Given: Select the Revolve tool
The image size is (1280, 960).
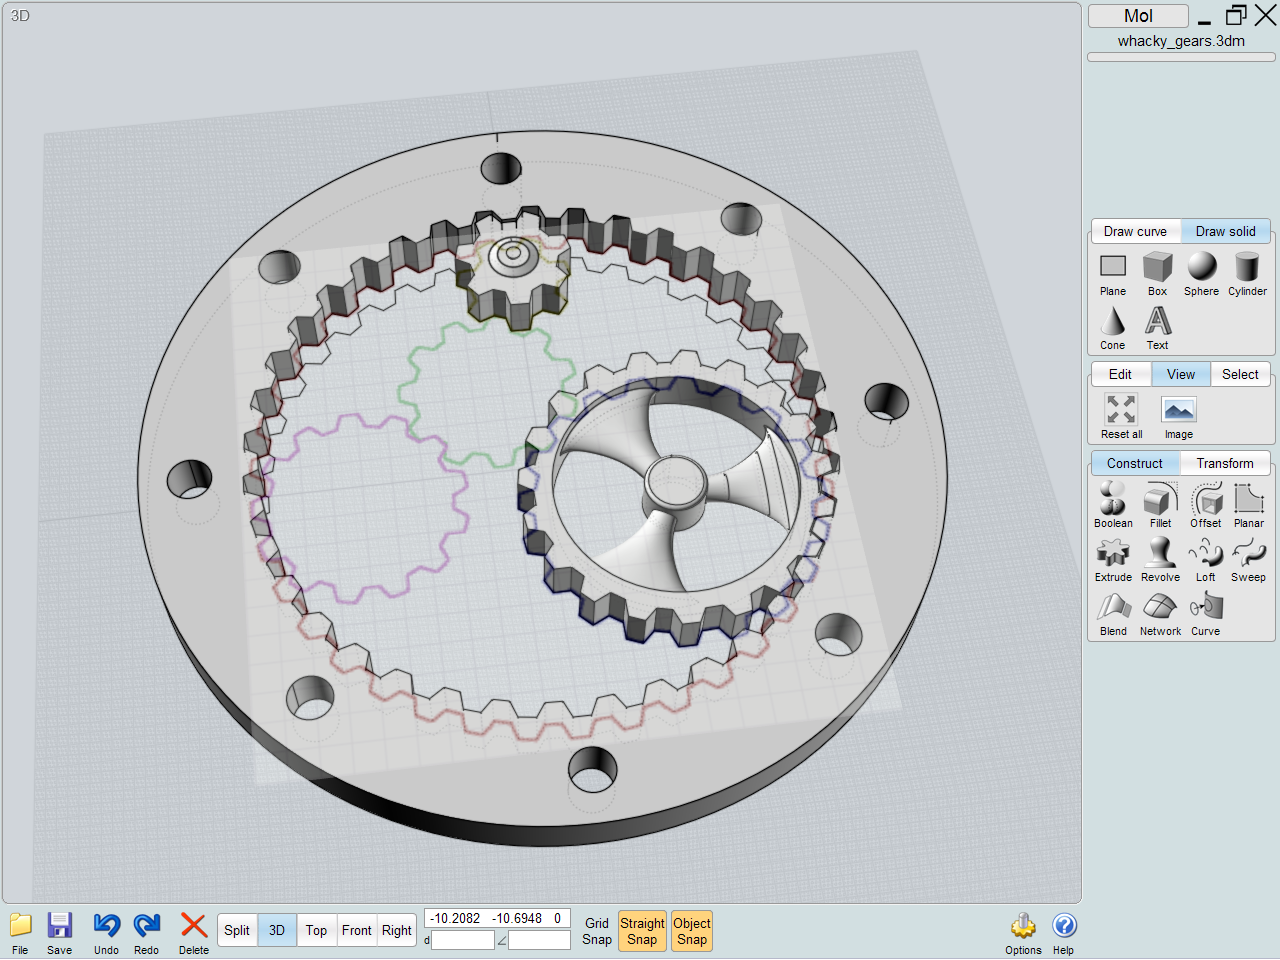Looking at the screenshot, I should coord(1159,557).
